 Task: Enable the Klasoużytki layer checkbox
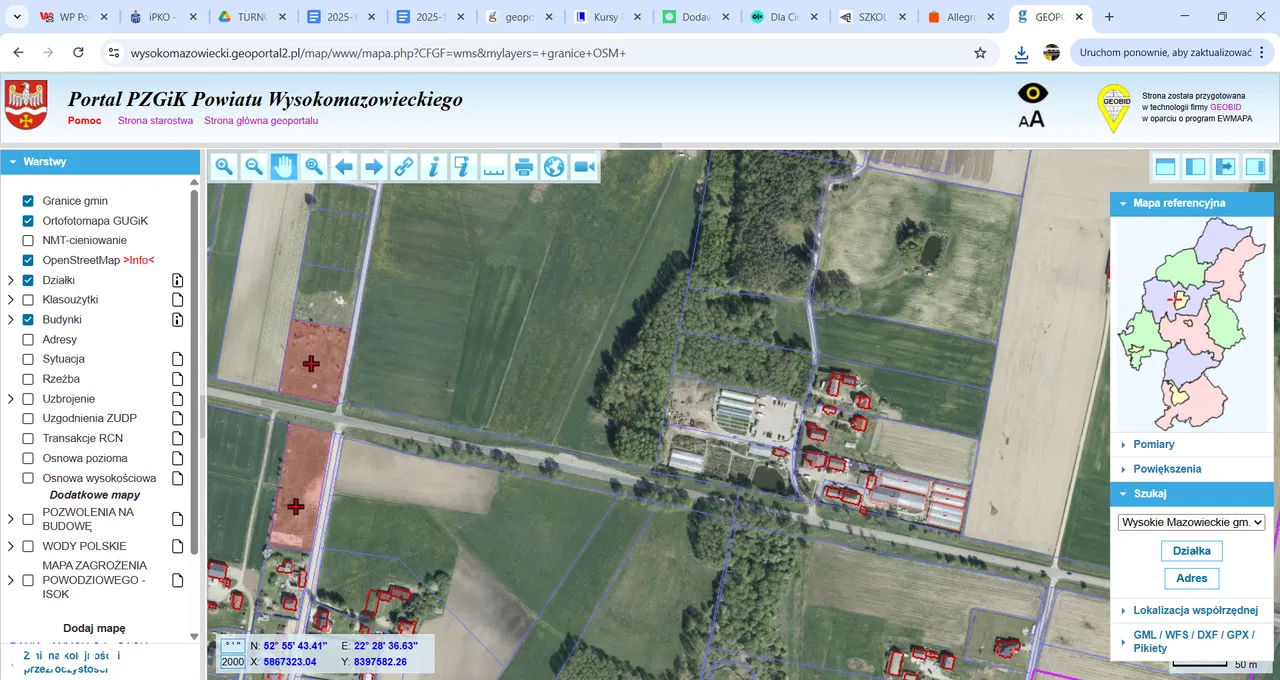pyautogui.click(x=28, y=300)
